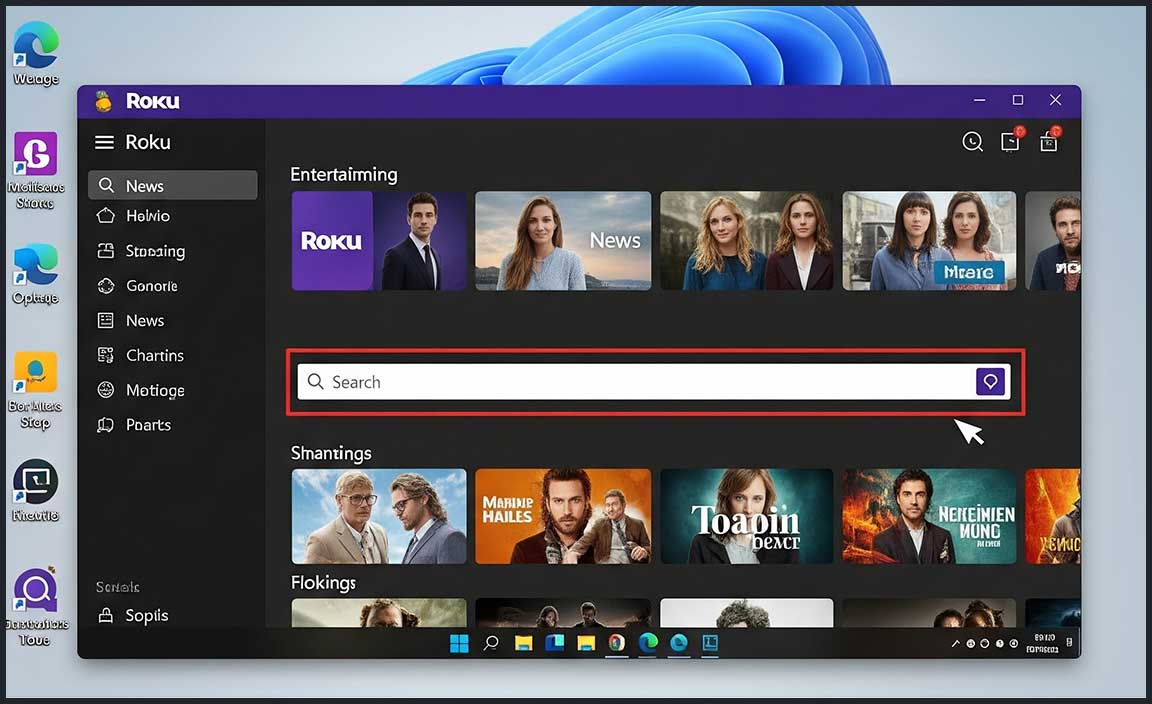Click the clock in the taskbar
The height and width of the screenshot is (704, 1152).
click(x=1043, y=644)
